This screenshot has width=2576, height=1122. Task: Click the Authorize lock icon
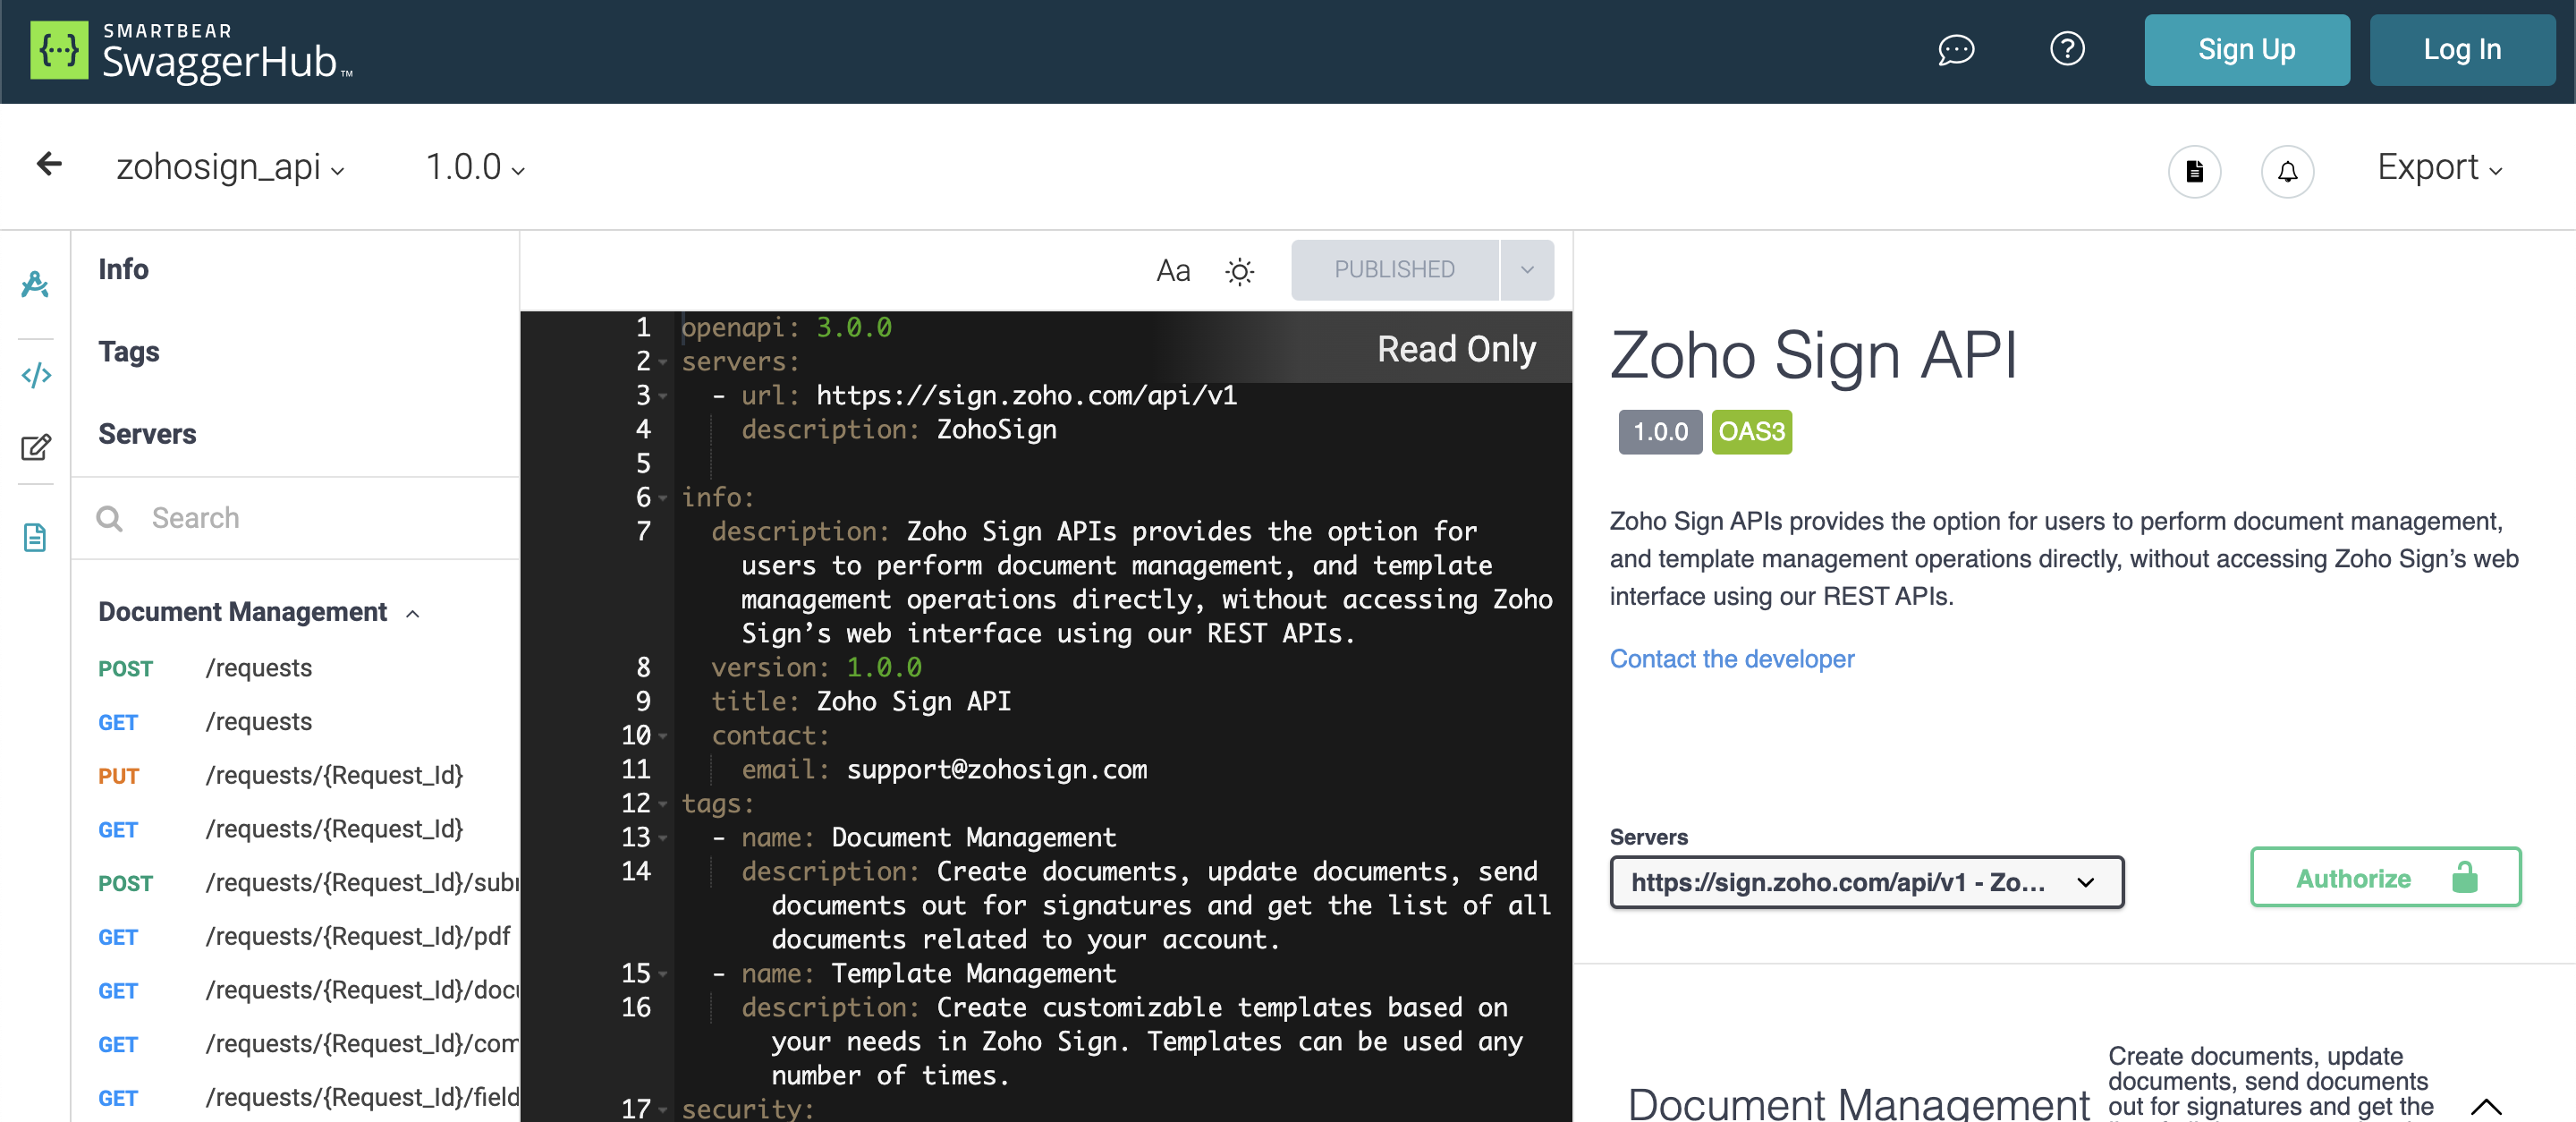(2465, 878)
